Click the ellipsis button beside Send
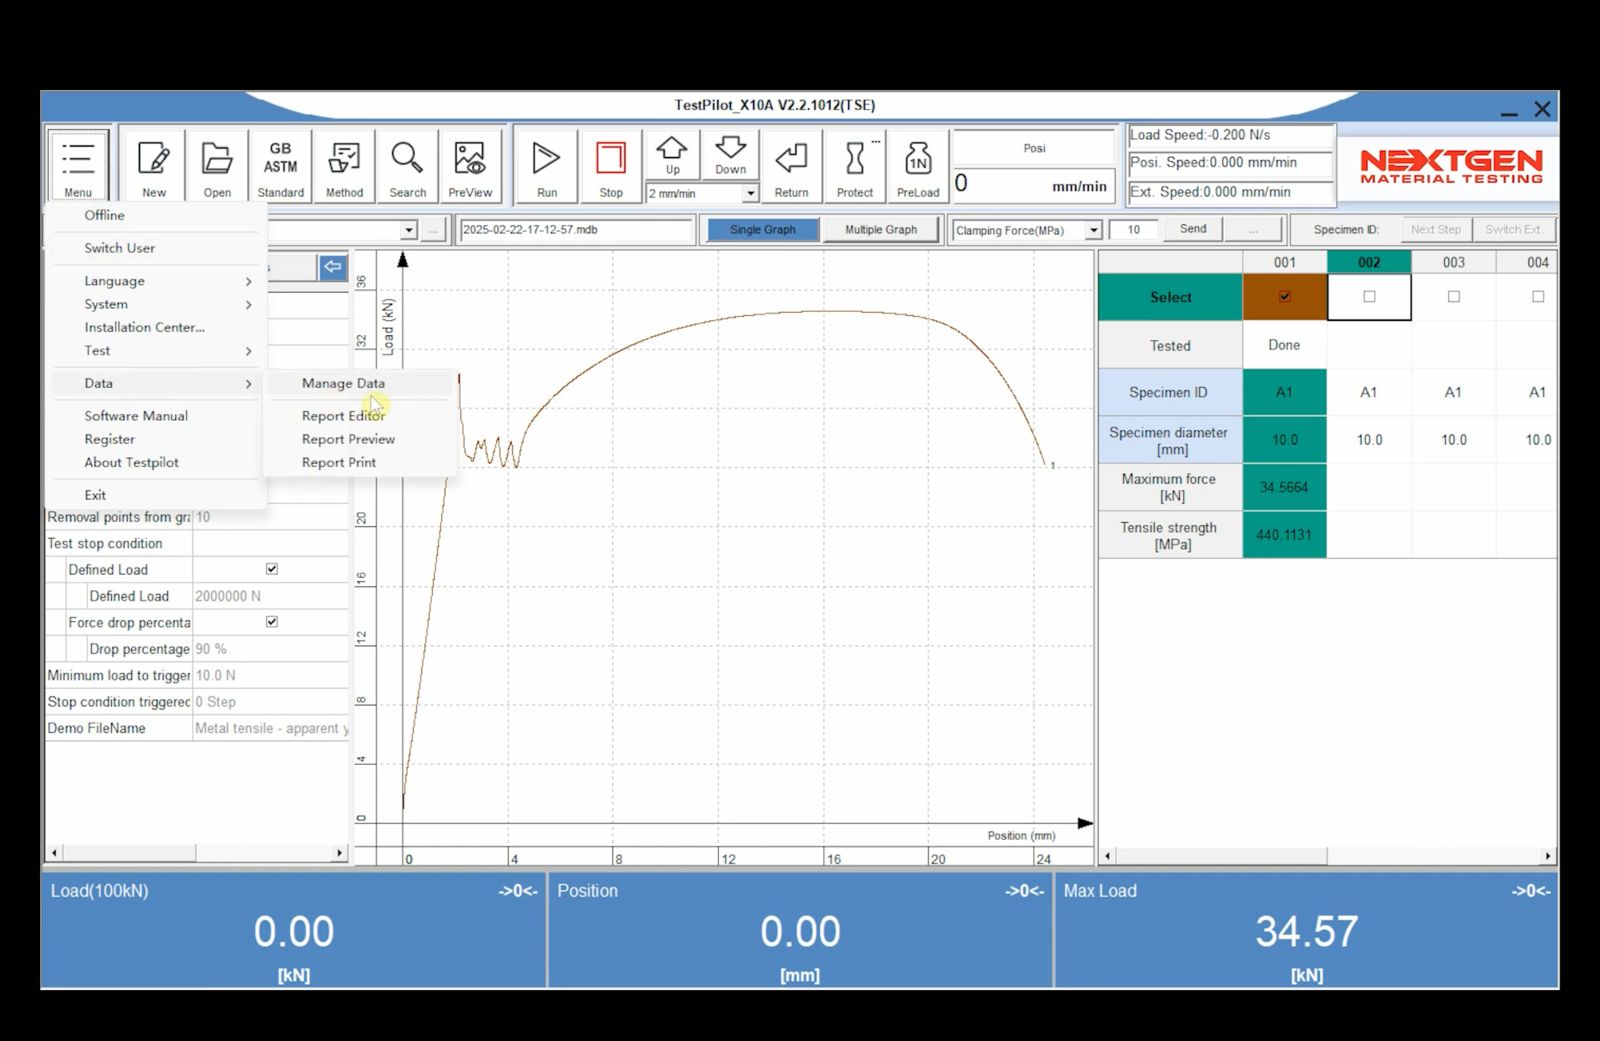1600x1041 pixels. [1253, 229]
